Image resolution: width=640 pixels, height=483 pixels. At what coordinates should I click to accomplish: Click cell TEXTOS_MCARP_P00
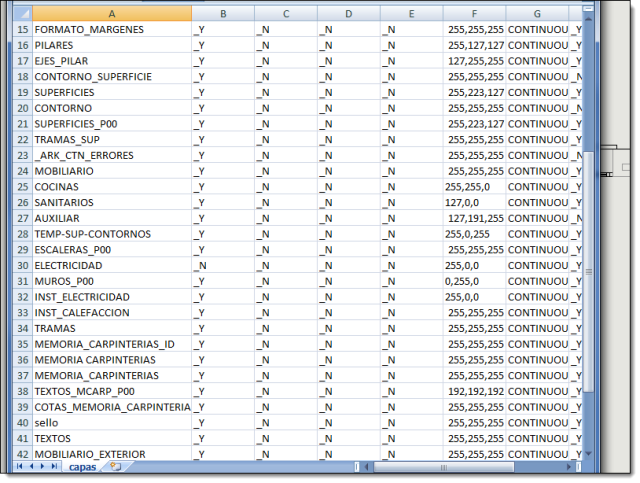coord(112,391)
